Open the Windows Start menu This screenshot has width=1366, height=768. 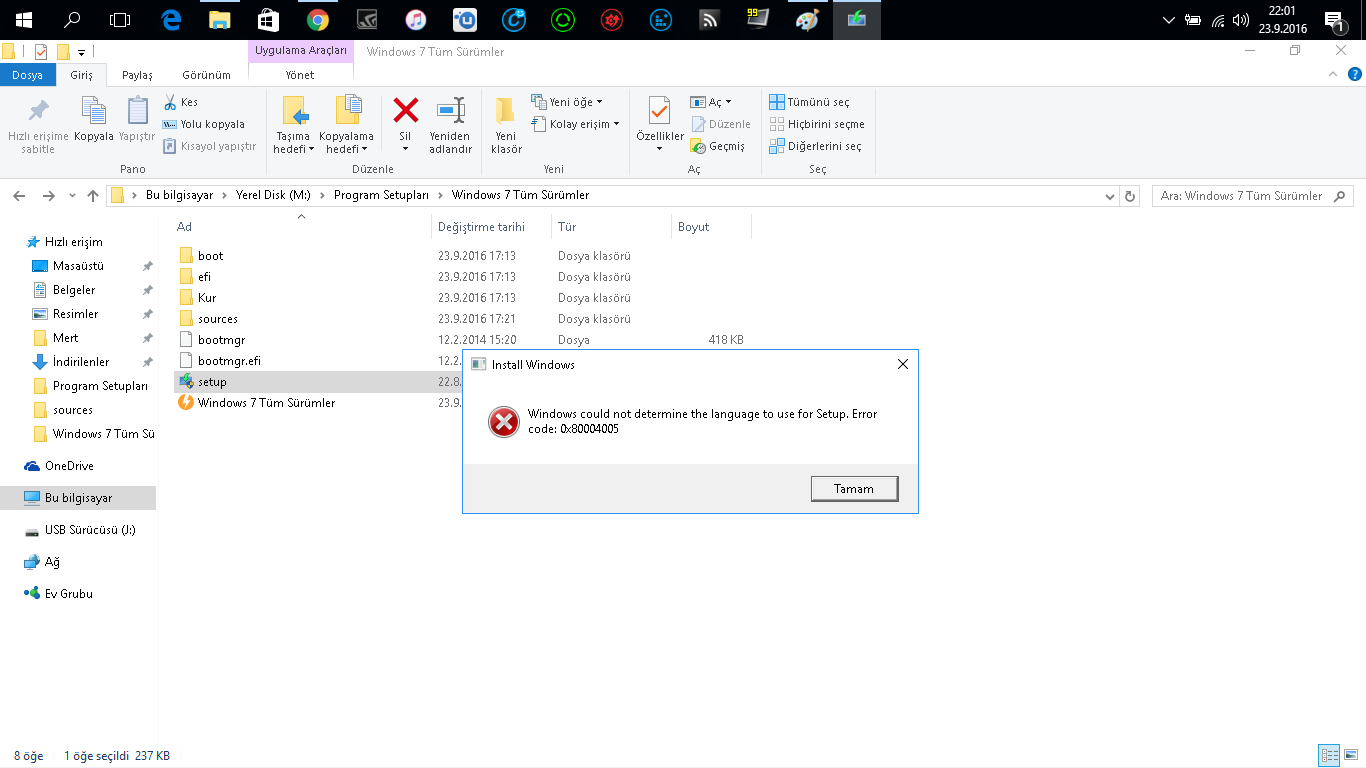pyautogui.click(x=23, y=20)
